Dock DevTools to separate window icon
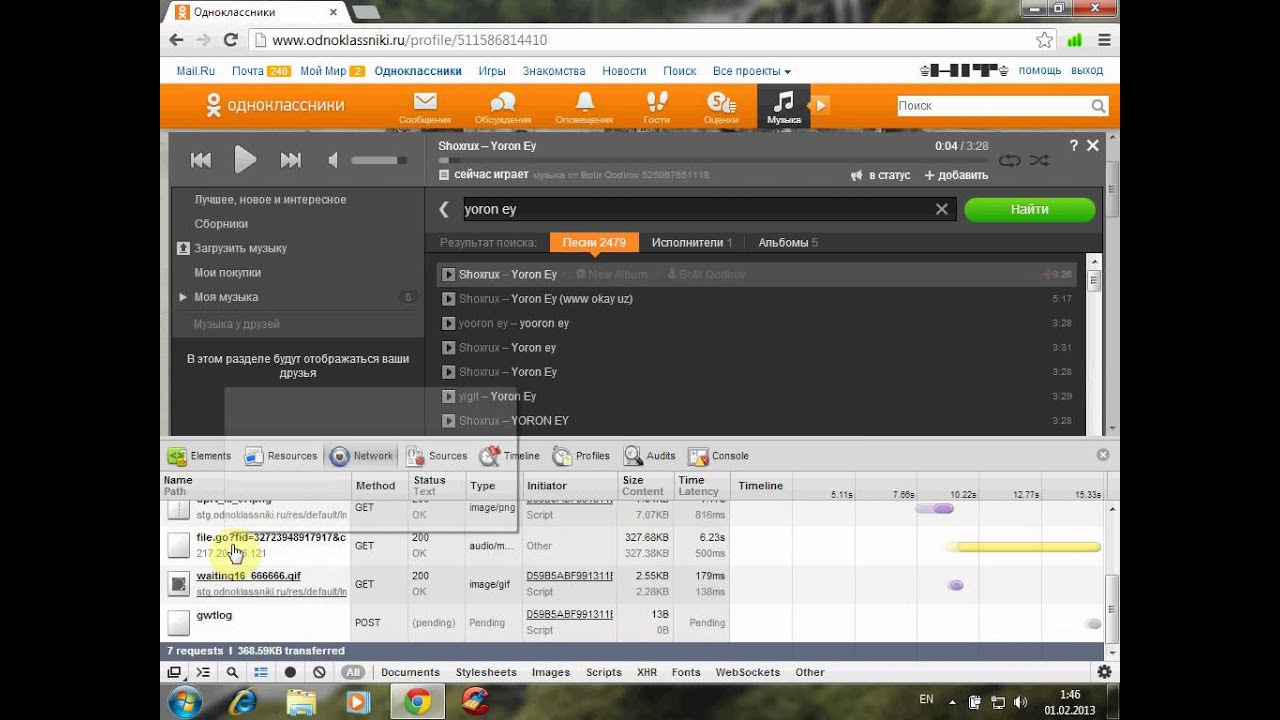Screen dimensions: 1280x720 pyautogui.click(x=174, y=672)
